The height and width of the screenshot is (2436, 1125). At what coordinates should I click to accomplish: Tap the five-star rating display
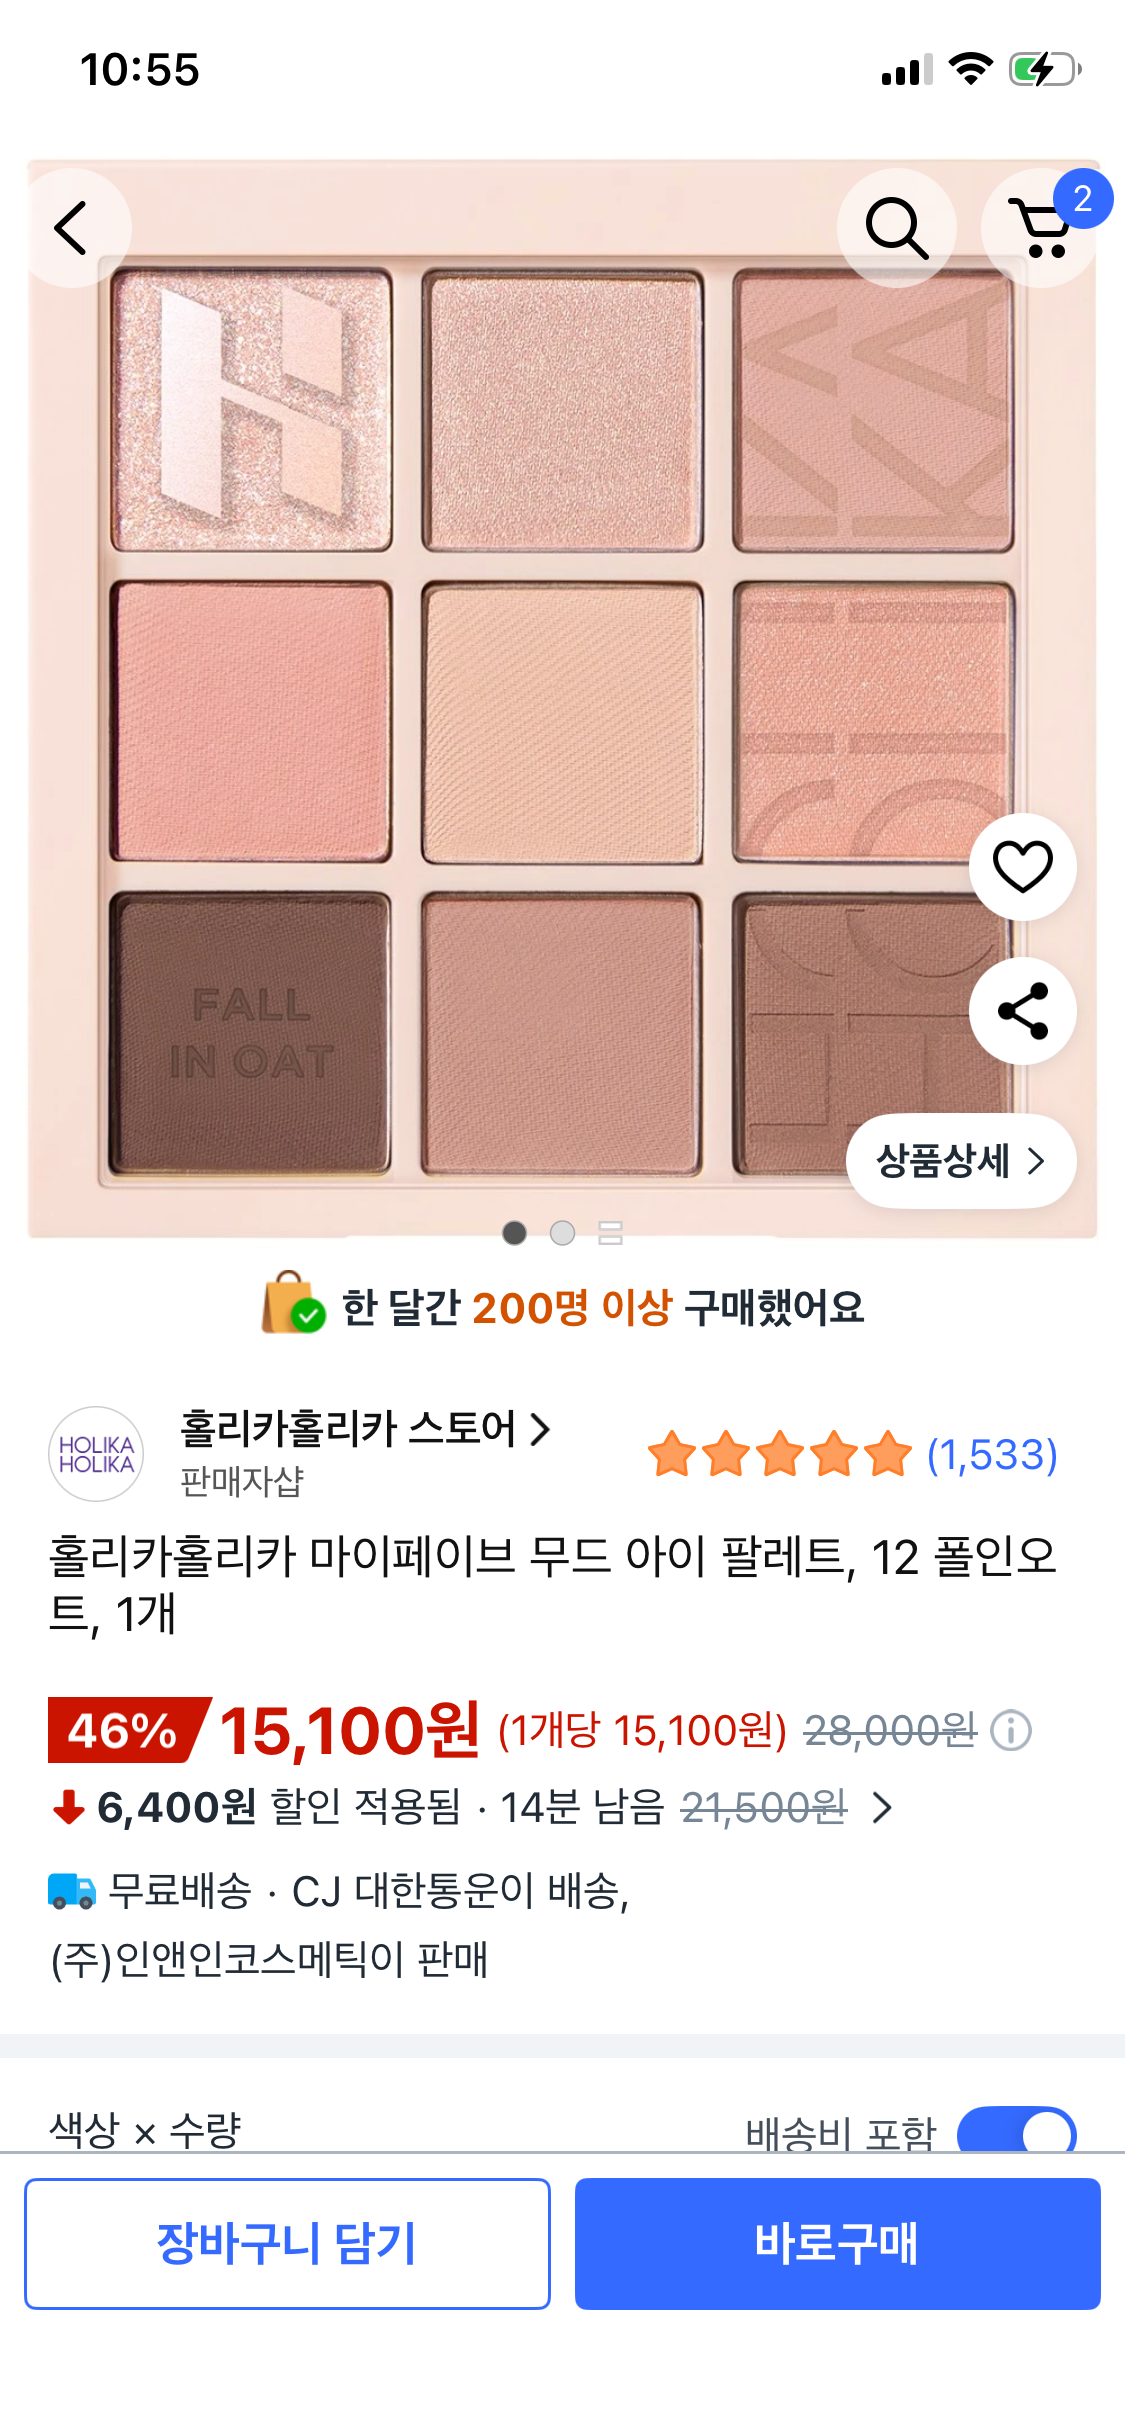tap(780, 1454)
